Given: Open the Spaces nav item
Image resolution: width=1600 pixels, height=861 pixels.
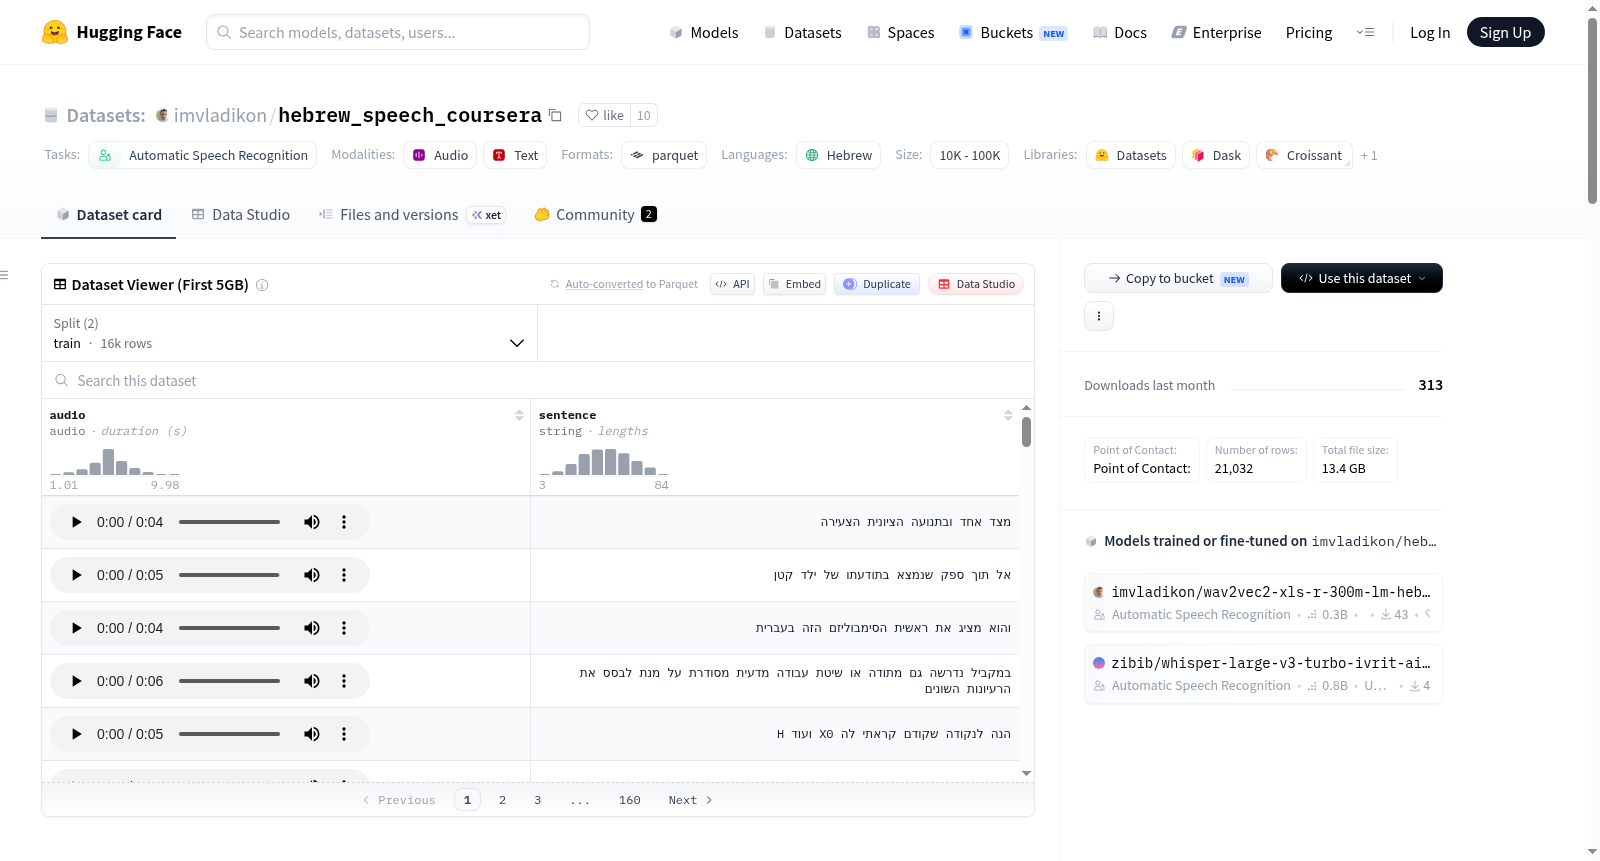Looking at the screenshot, I should 900,32.
